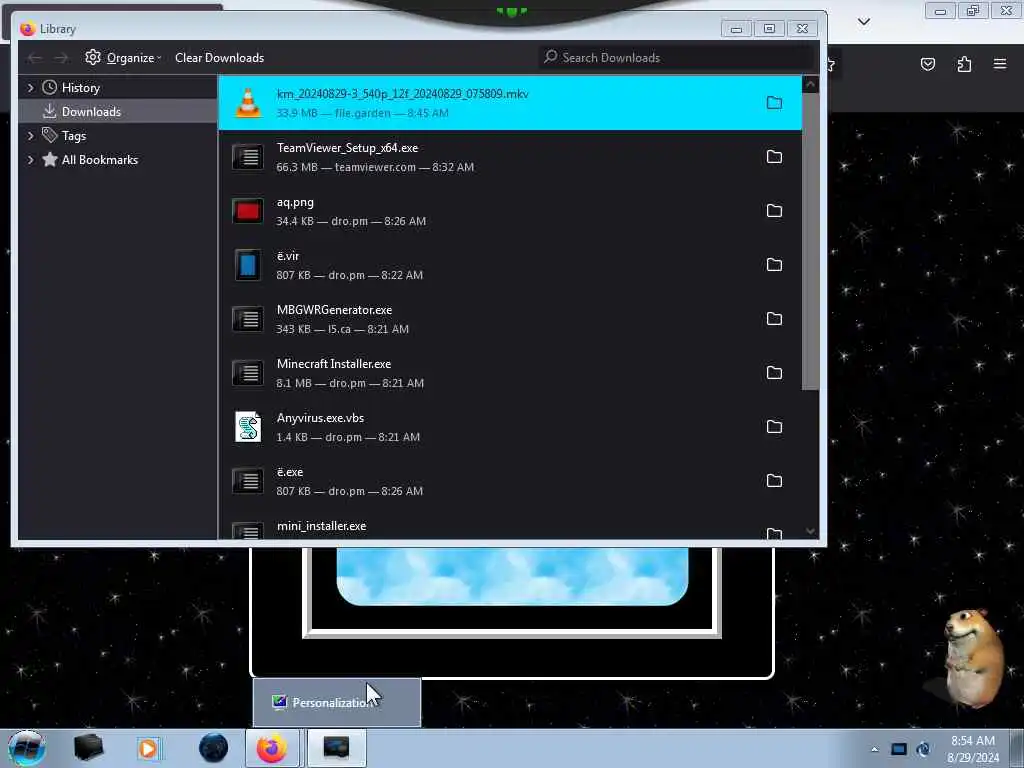Viewport: 1024px width, 768px height.
Task: Open the Organize dropdown menu
Action: coord(123,57)
